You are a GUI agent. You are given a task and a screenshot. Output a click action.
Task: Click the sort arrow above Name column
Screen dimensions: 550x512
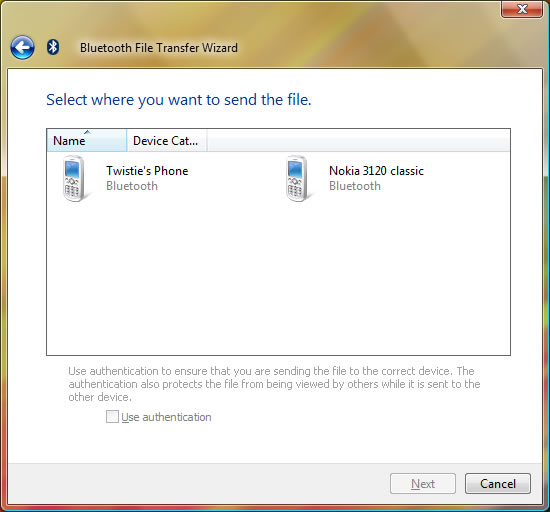tap(87, 132)
